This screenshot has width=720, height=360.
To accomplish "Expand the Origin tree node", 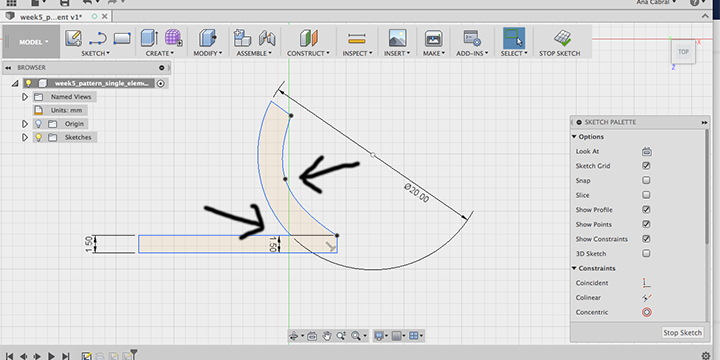I will pos(25,124).
